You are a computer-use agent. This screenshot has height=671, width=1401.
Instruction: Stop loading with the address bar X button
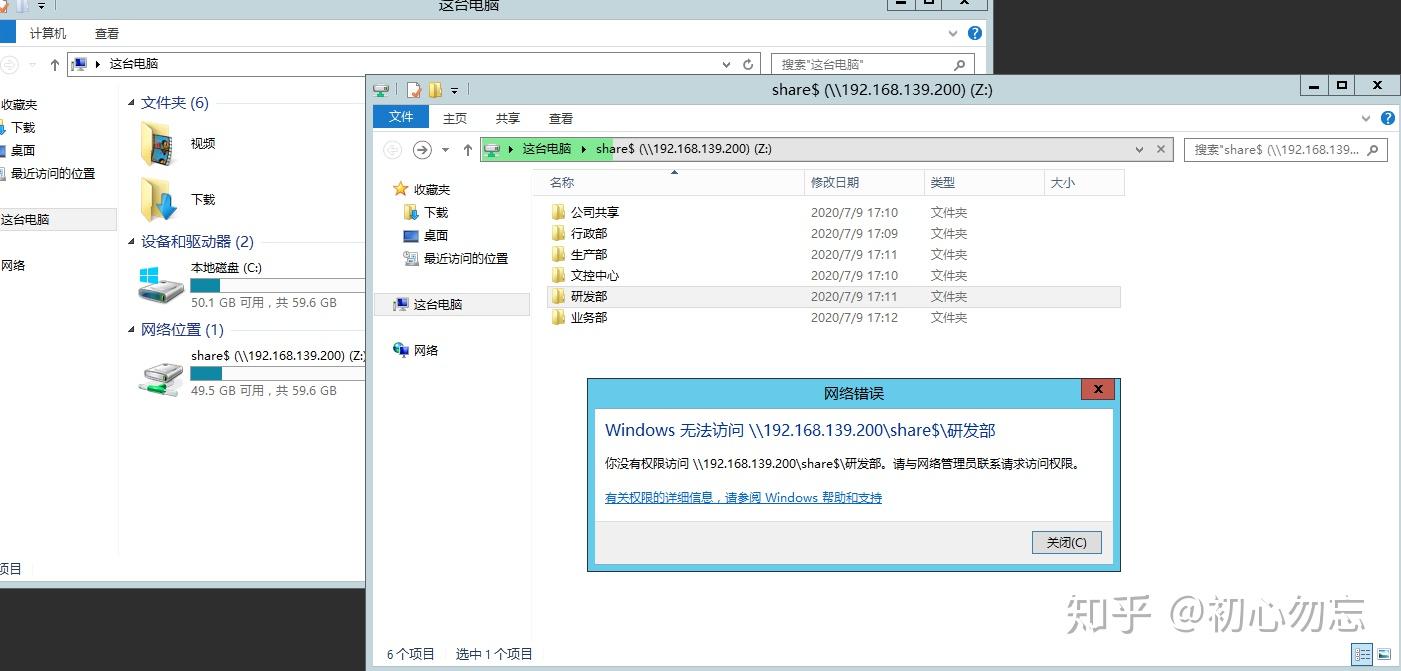tap(1160, 149)
